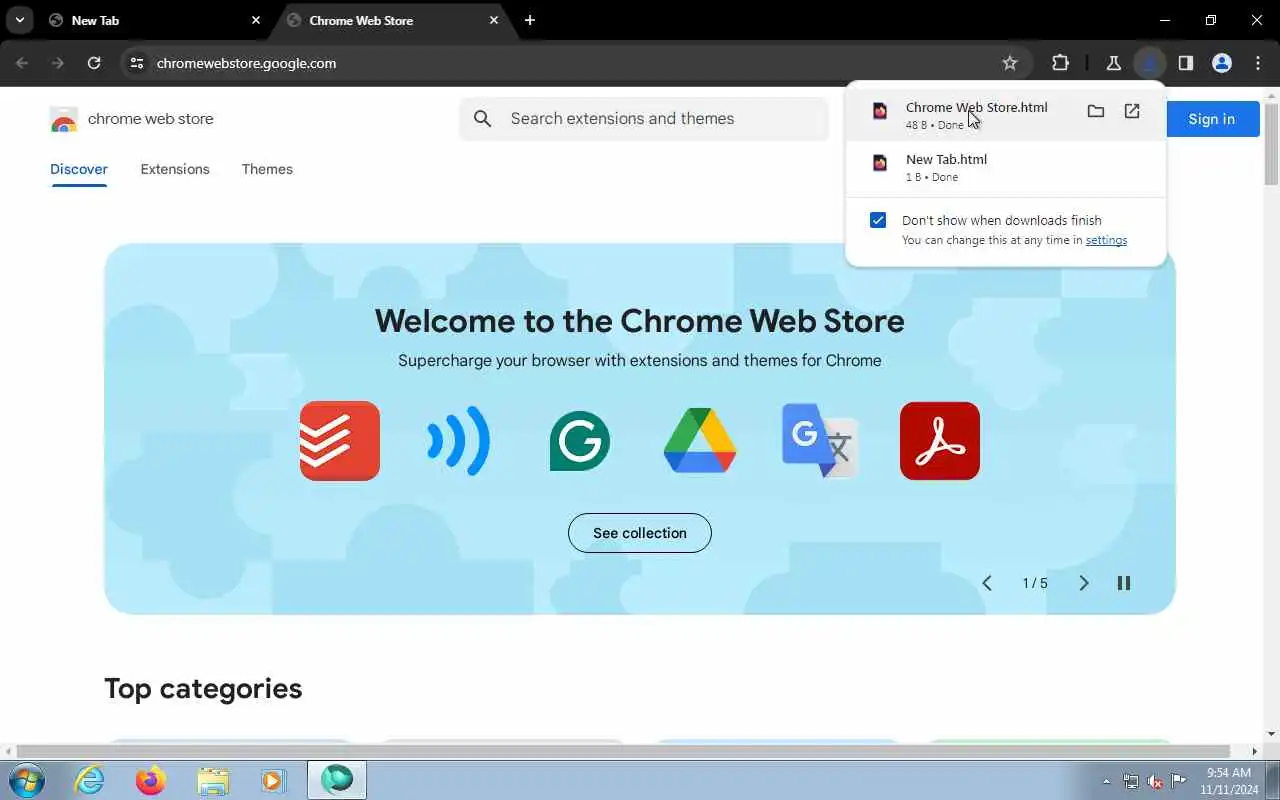1280x800 pixels.
Task: Toggle the downloads toolbar button
Action: [1150, 63]
